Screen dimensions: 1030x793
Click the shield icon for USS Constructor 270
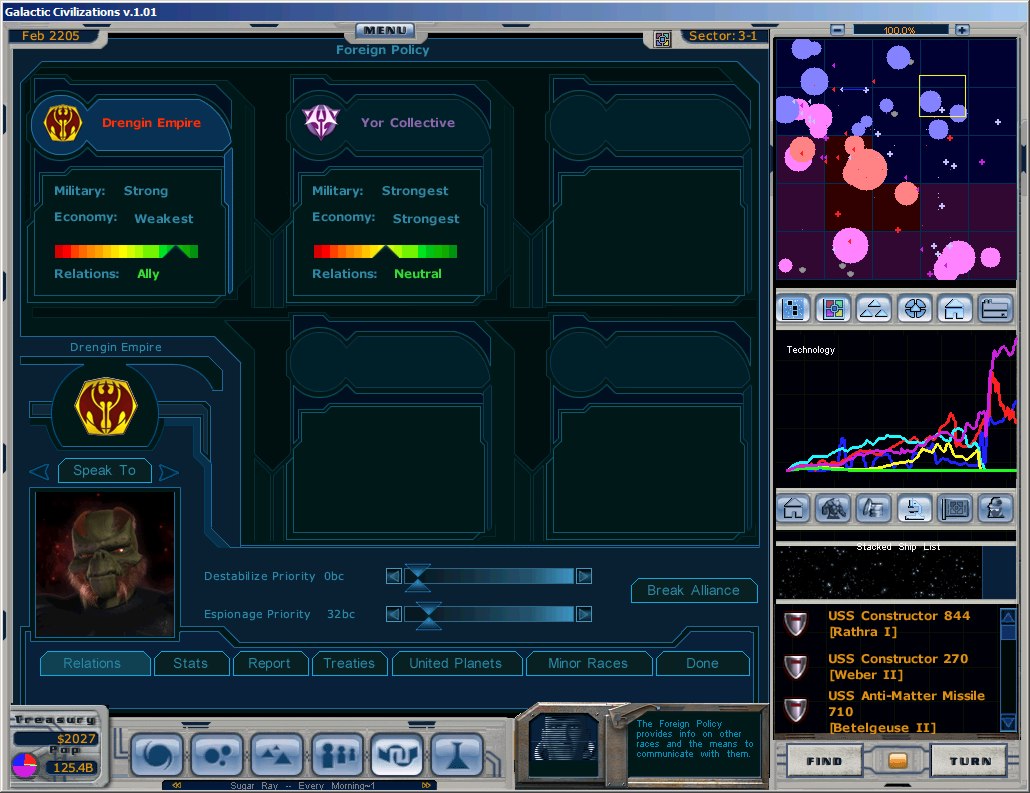[795, 666]
